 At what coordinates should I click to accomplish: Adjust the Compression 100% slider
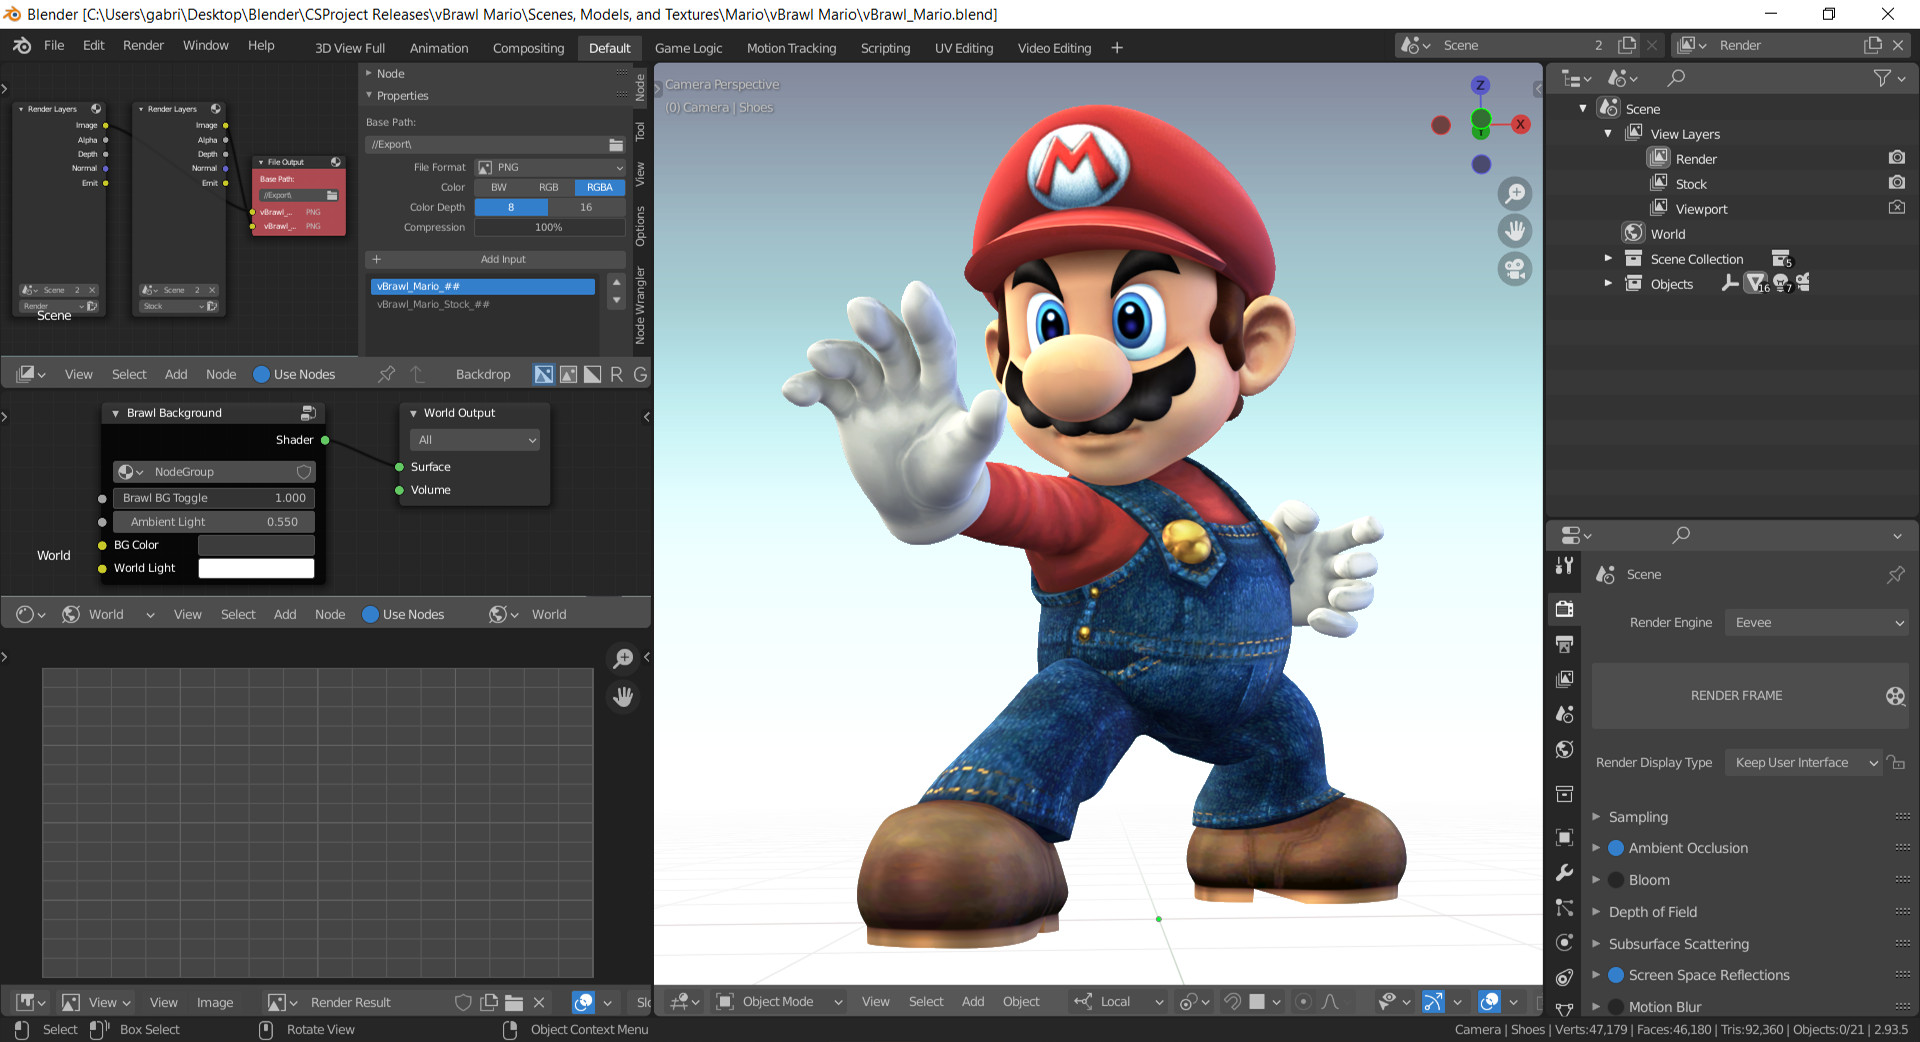[550, 227]
